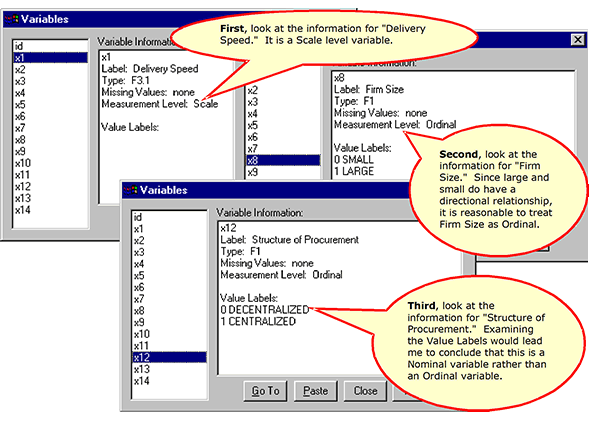Select x3 in middle window list

(283, 102)
